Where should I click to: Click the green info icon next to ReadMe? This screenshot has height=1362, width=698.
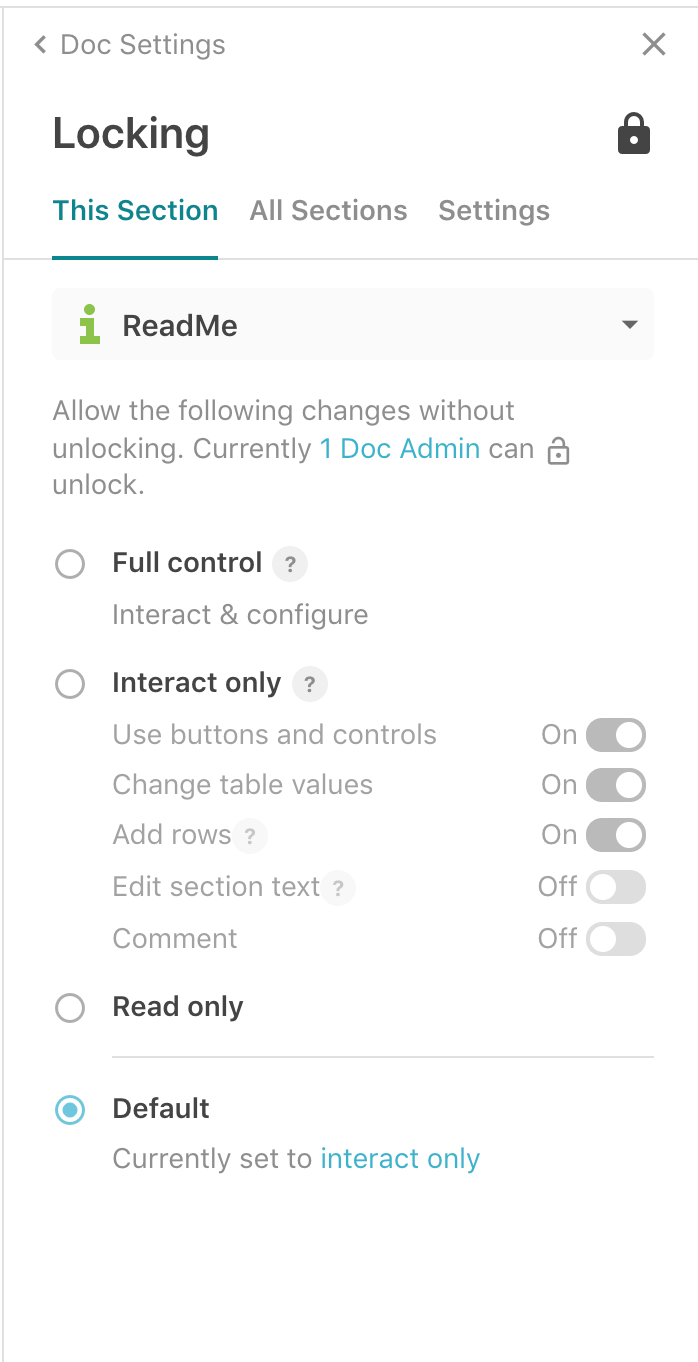coord(90,325)
